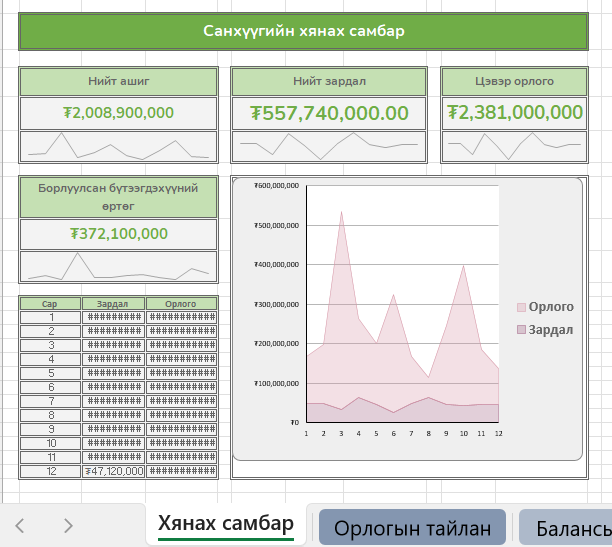Image resolution: width=612 pixels, height=547 pixels.
Task: Switch to the Орлогын тайлан sheet tab
Action: [x=412, y=527]
